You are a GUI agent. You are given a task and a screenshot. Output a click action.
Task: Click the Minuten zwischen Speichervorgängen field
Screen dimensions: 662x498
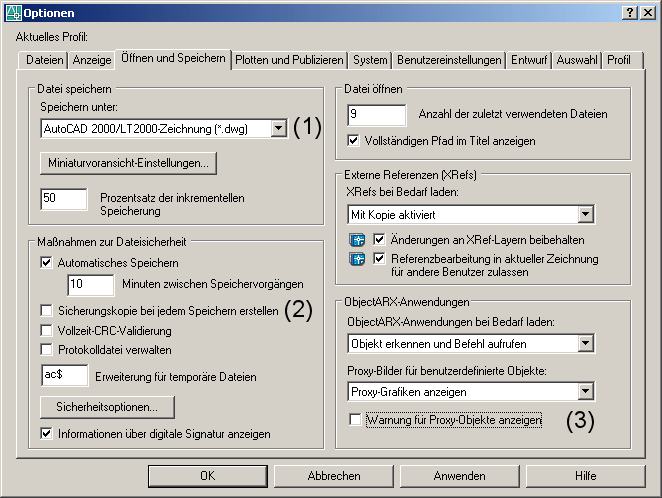tap(90, 284)
